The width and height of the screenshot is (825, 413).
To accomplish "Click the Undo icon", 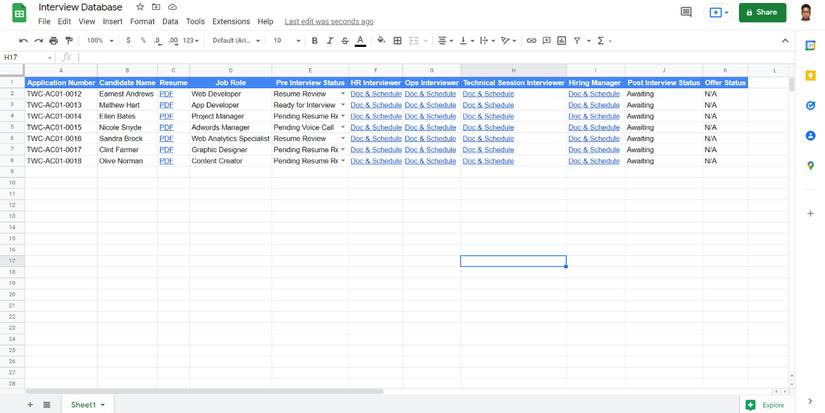I will coord(23,41).
